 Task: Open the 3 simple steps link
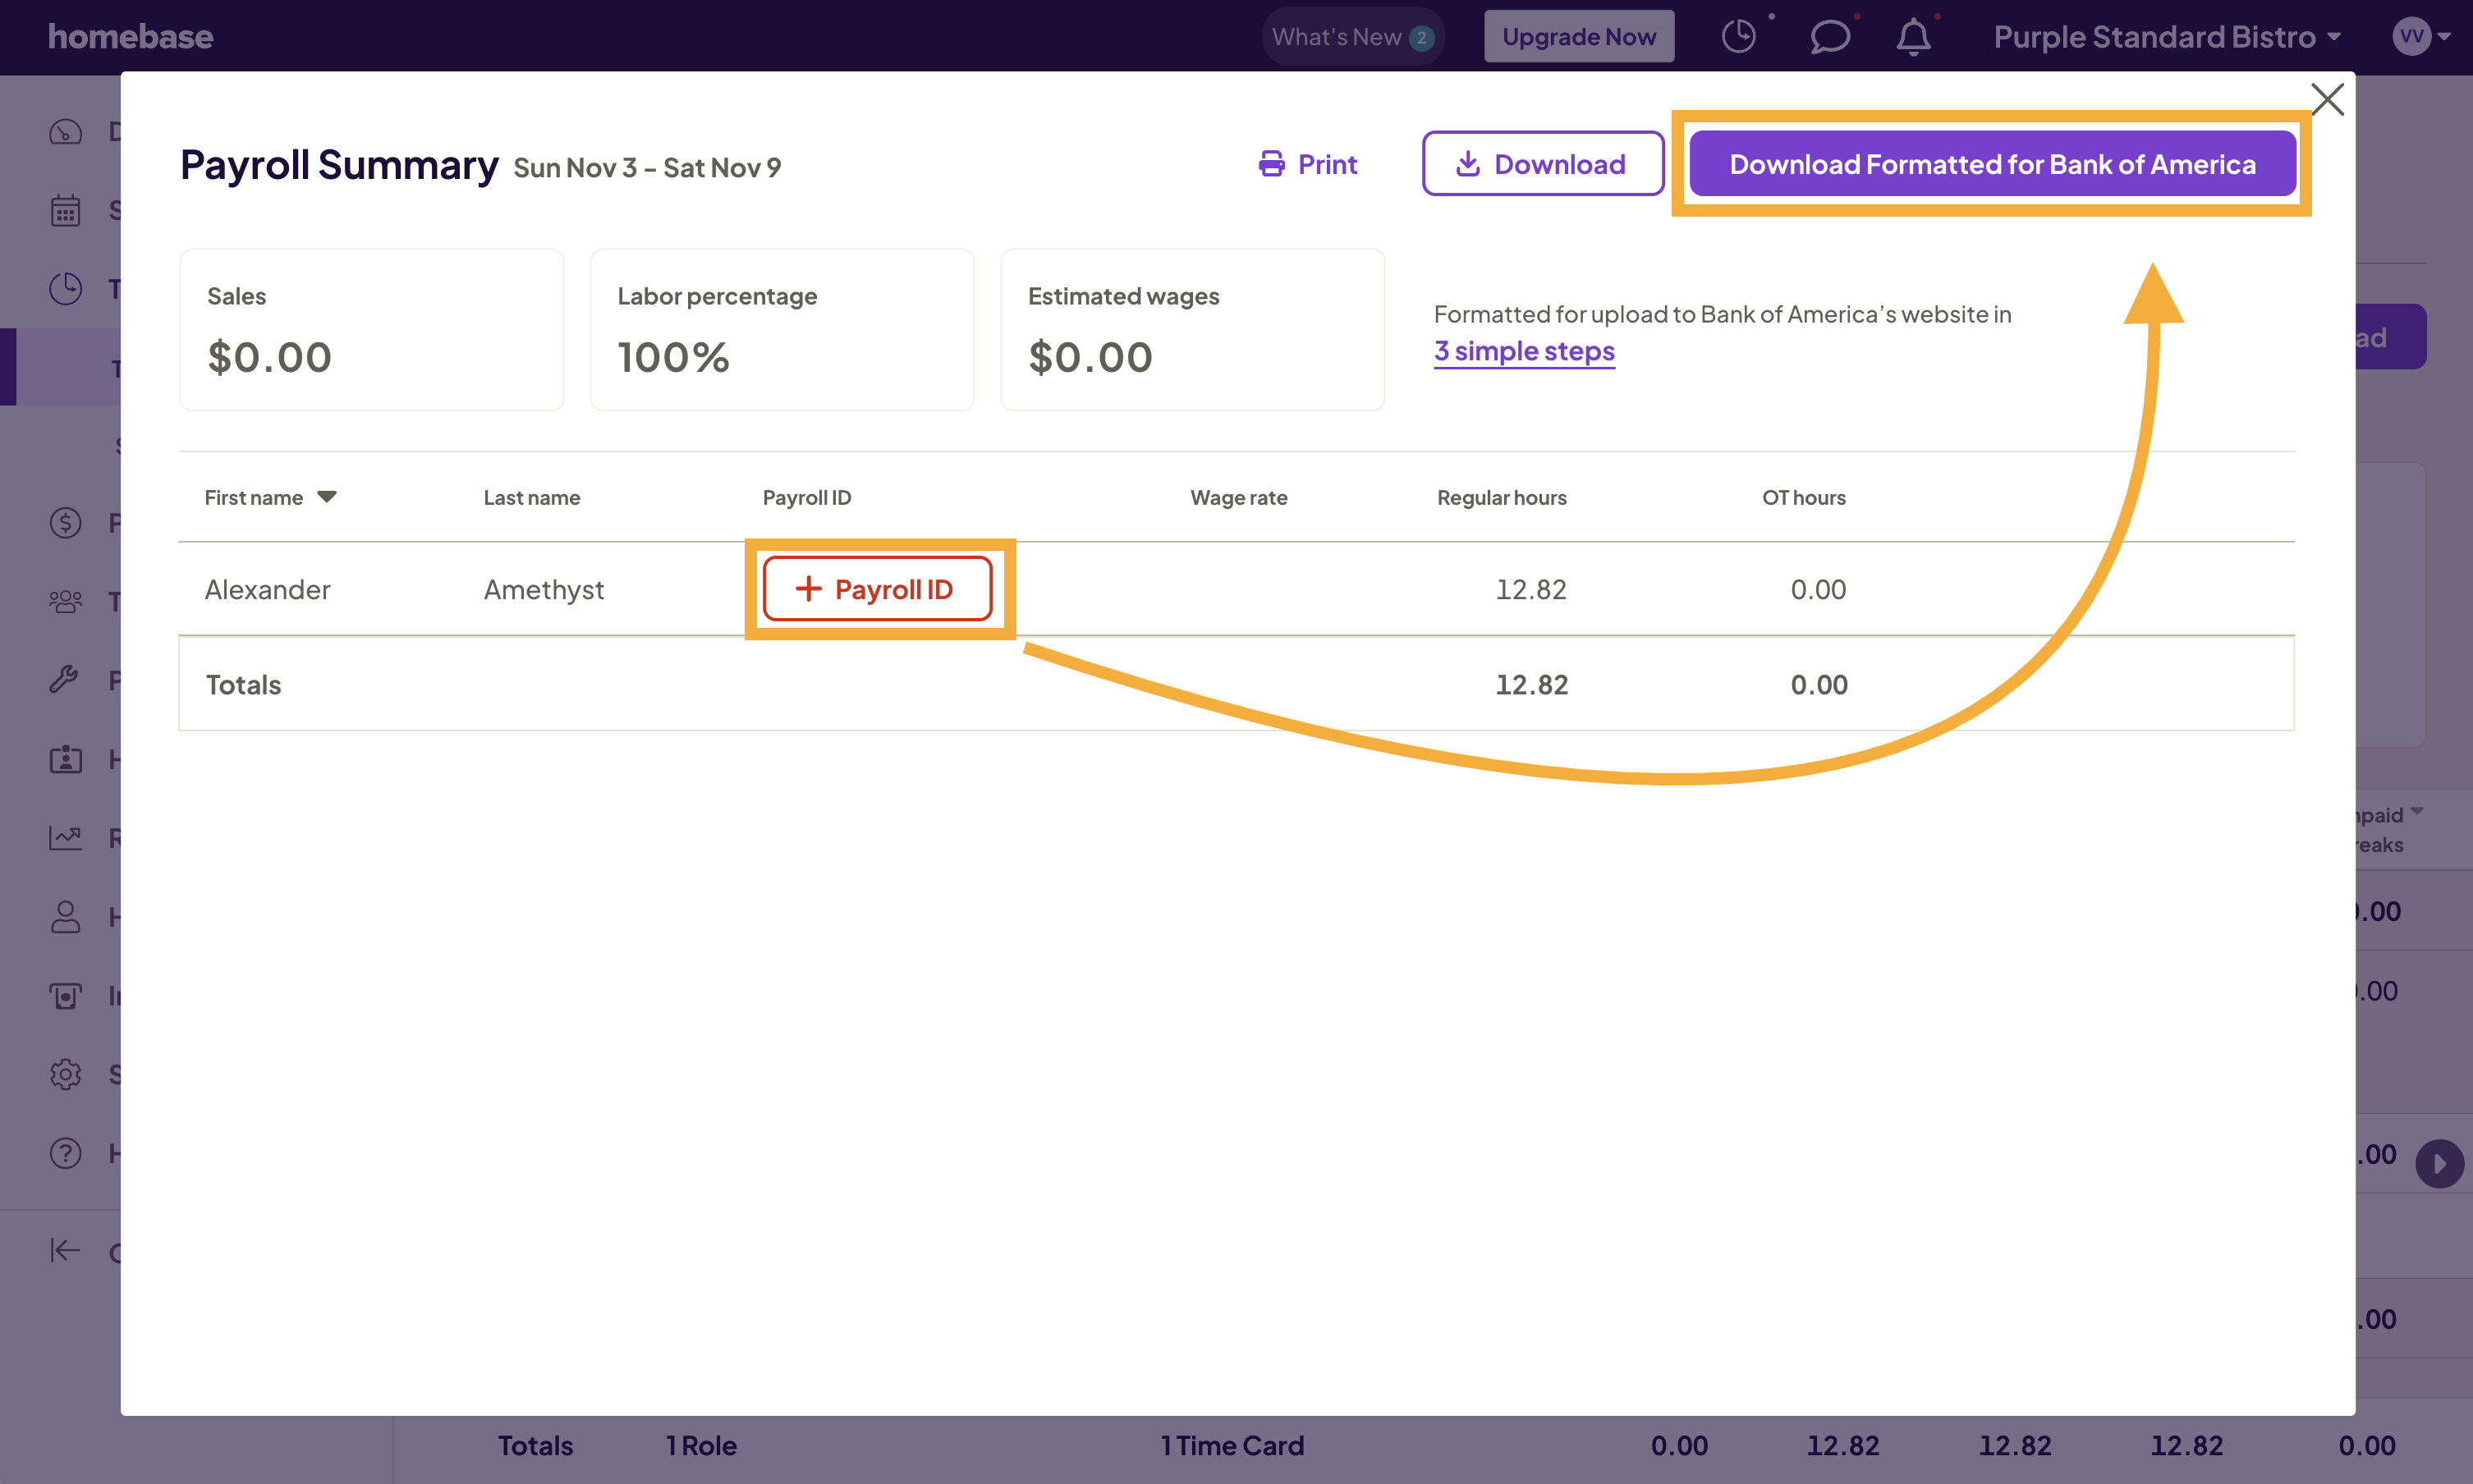pos(1524,351)
